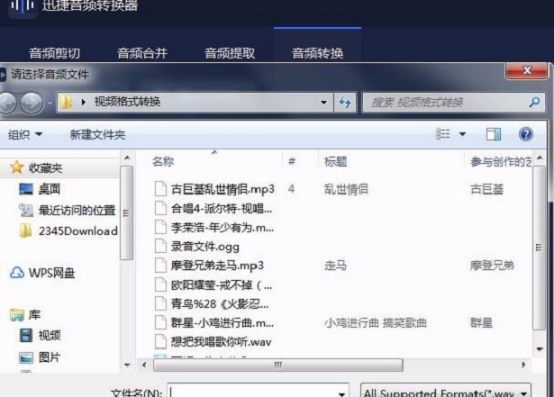This screenshot has width=554, height=397.
Task: Open 桌面 in the navigation pane
Action: click(x=49, y=189)
